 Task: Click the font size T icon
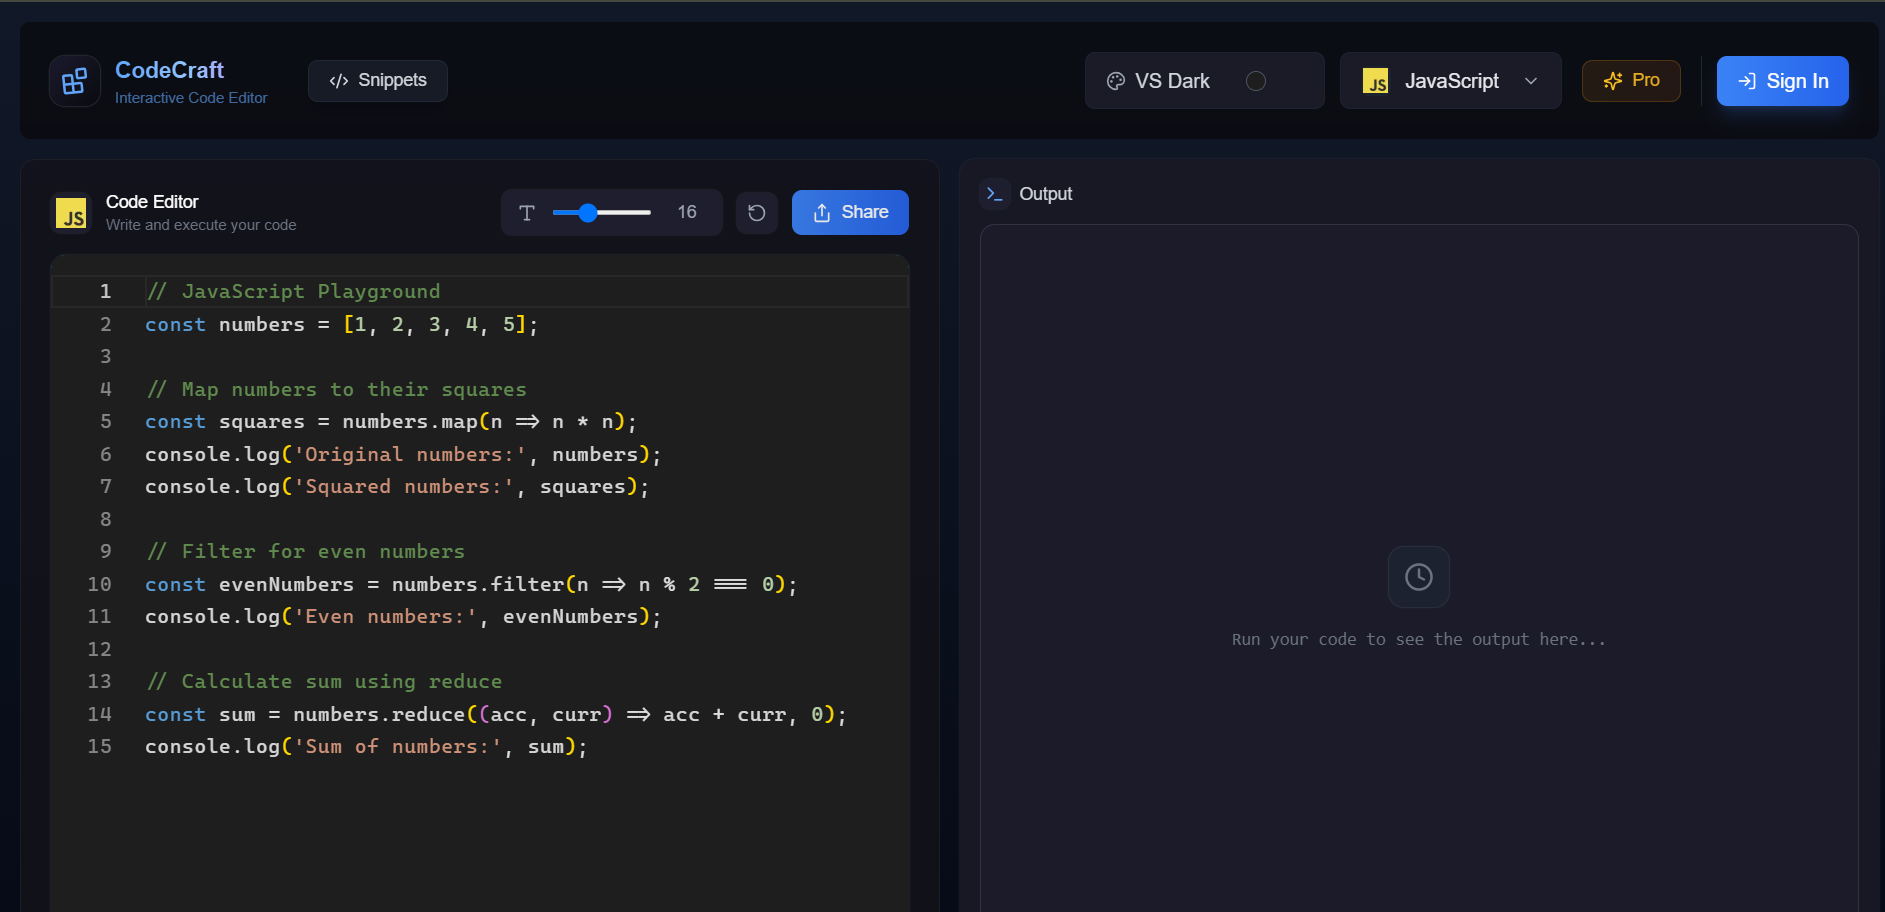[527, 212]
